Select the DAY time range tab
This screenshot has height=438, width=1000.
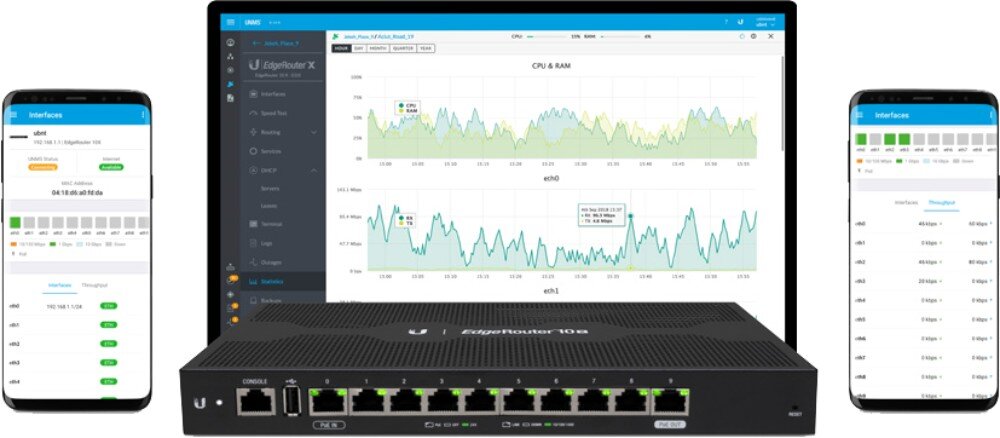coord(359,48)
